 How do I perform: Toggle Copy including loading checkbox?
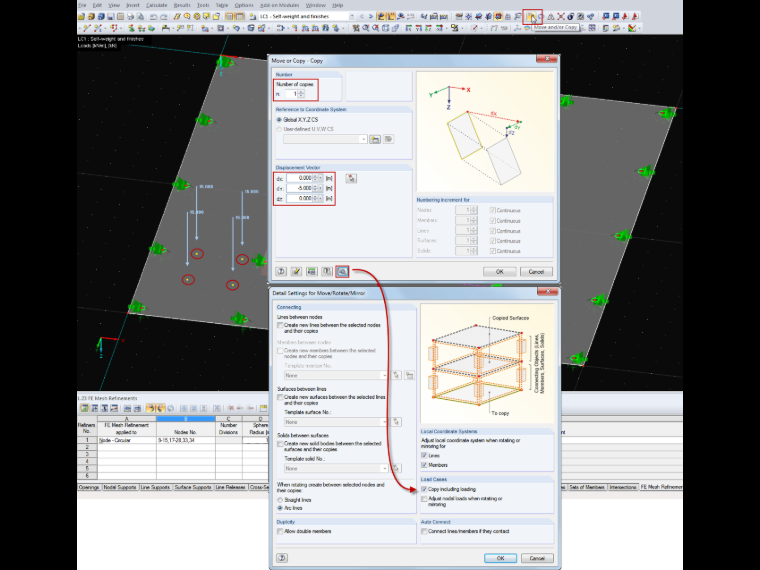424,489
